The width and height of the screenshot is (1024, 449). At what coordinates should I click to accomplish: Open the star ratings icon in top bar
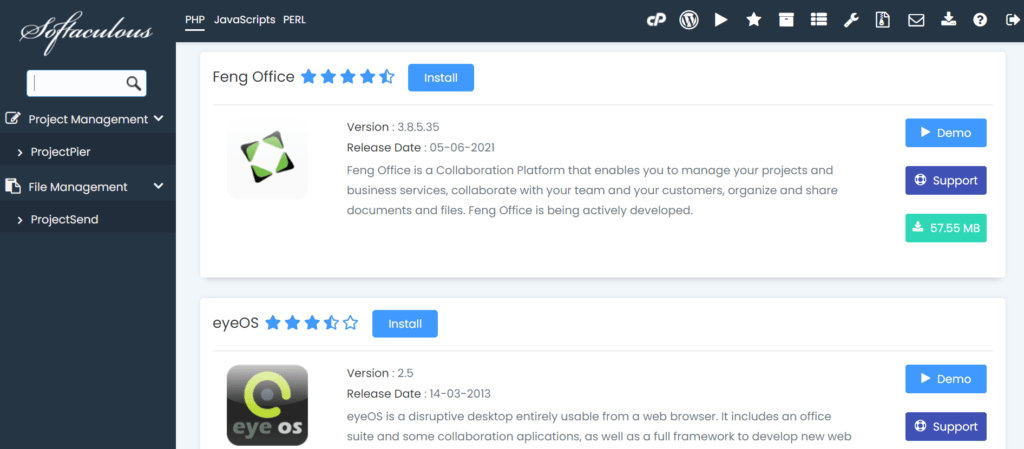coord(754,20)
